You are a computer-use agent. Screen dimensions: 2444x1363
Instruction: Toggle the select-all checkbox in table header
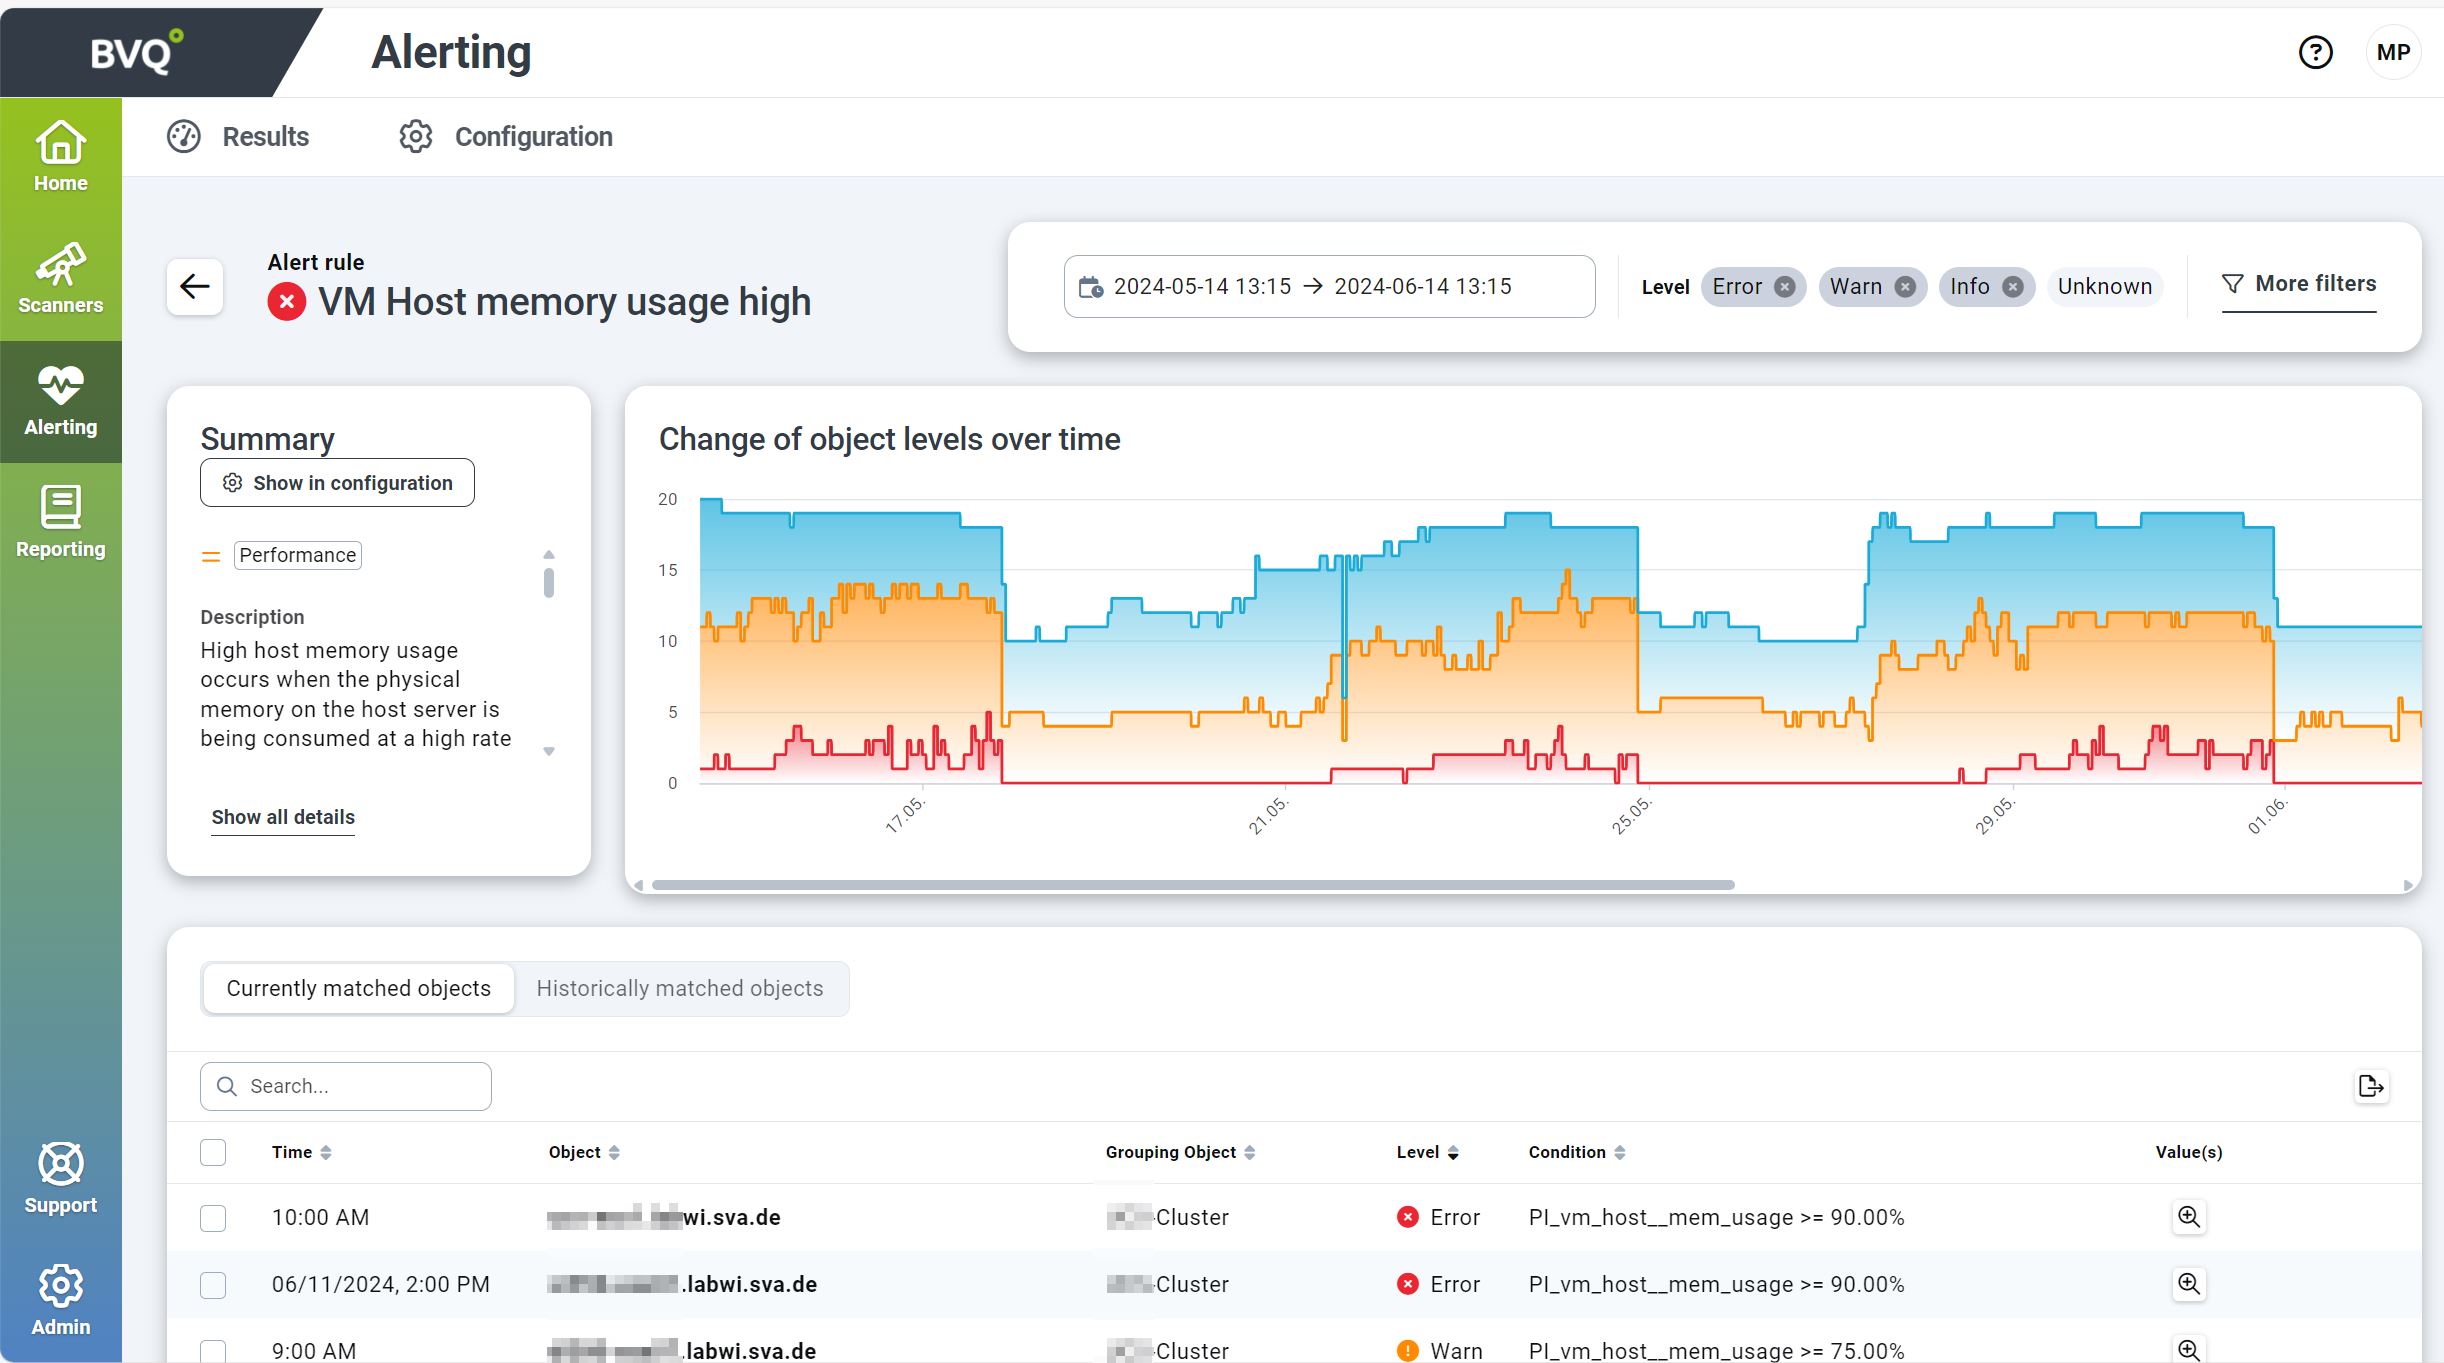[x=213, y=1152]
